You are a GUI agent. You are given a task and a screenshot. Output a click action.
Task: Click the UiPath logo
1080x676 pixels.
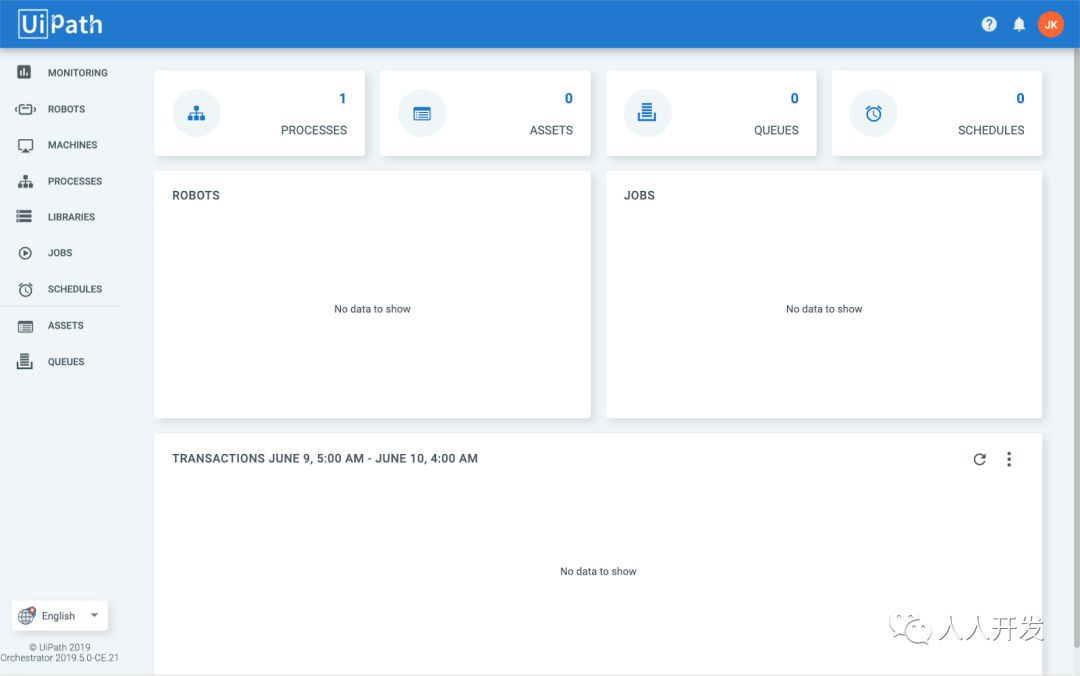click(61, 24)
